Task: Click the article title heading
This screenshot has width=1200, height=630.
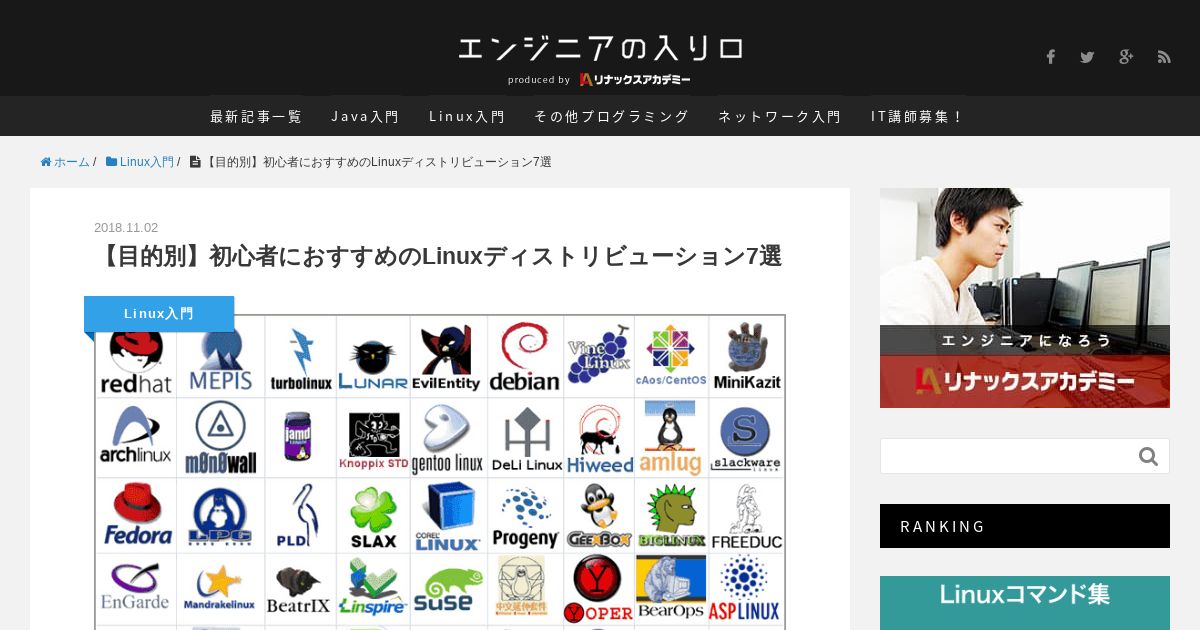Action: (439, 256)
